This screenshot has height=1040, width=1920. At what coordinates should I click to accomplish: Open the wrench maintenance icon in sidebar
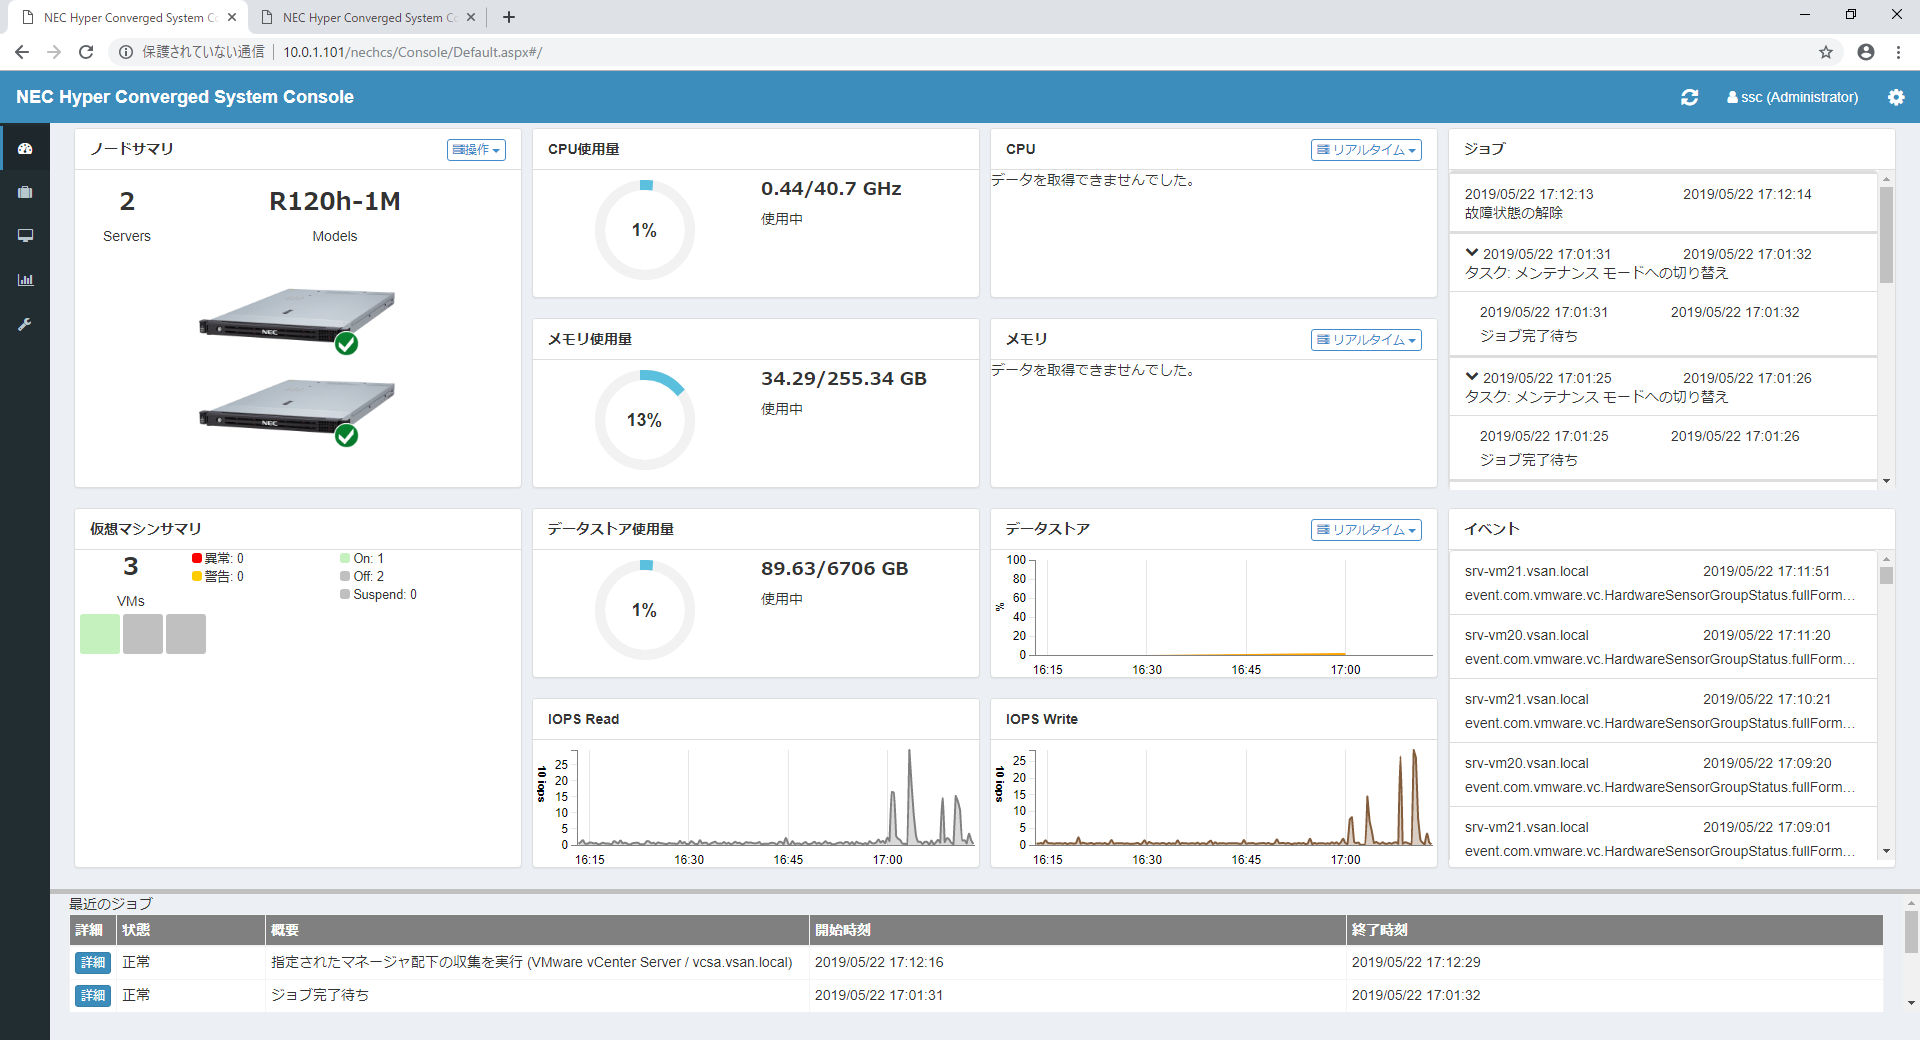(x=25, y=324)
